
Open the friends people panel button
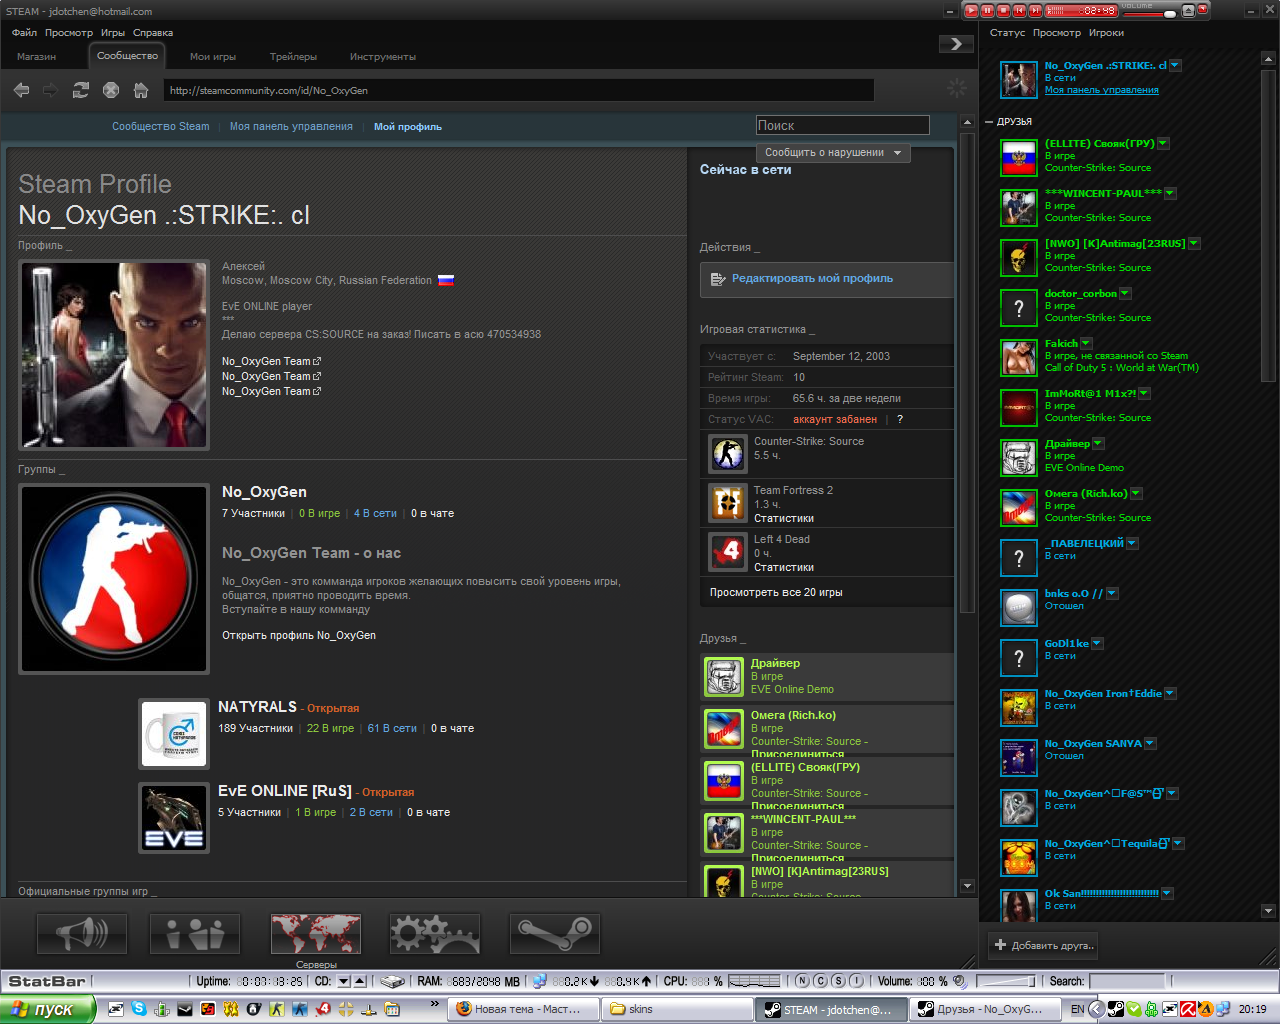click(x=195, y=934)
